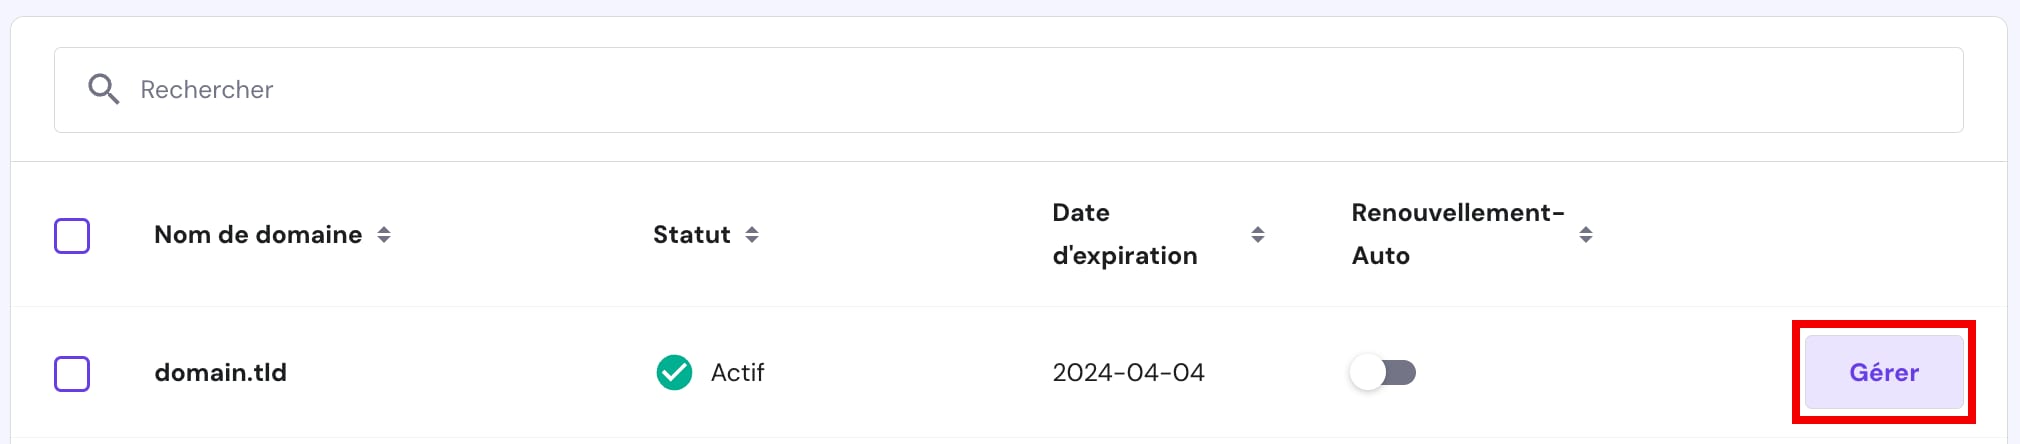Screen dimensions: 2020x444
Task: Click the green Actif checkmark icon
Action: pos(674,372)
